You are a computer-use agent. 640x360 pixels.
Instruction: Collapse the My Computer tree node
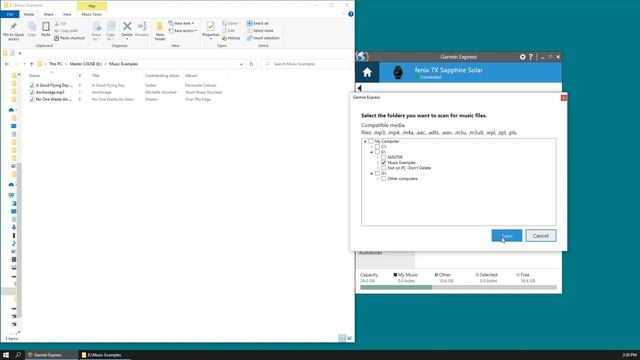tap(365, 141)
